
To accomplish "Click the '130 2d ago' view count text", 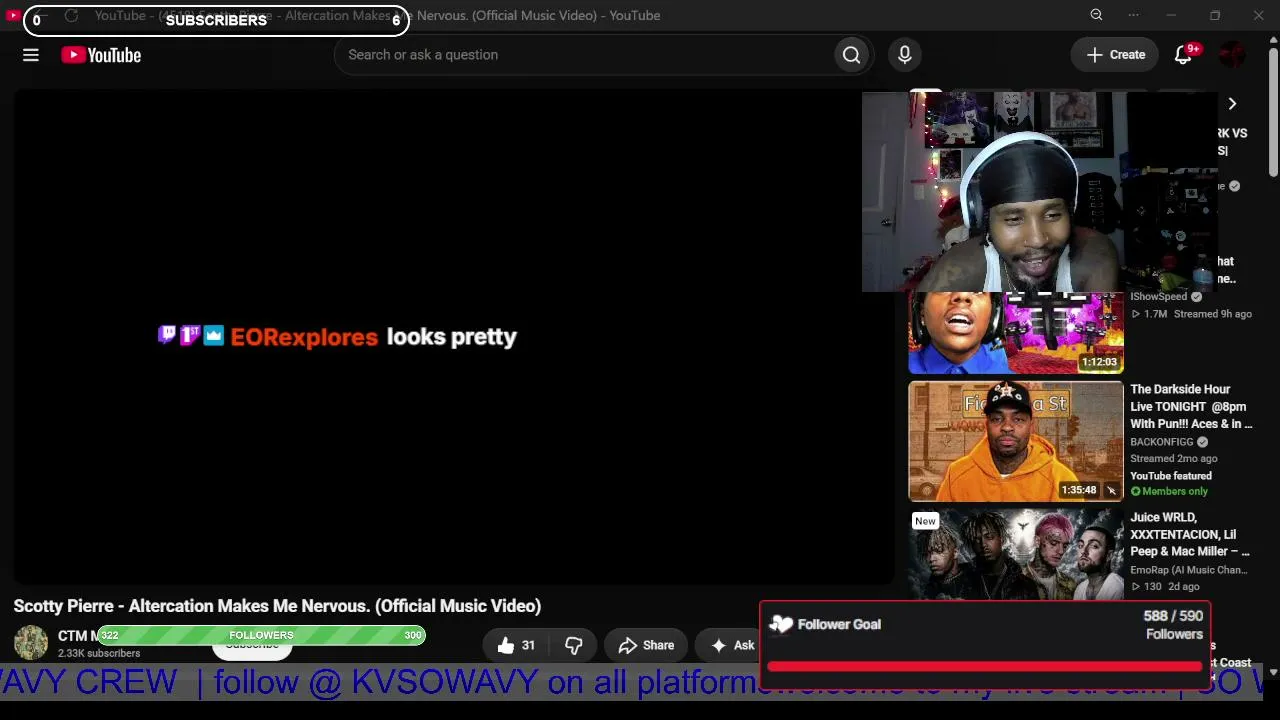I will point(1165,587).
